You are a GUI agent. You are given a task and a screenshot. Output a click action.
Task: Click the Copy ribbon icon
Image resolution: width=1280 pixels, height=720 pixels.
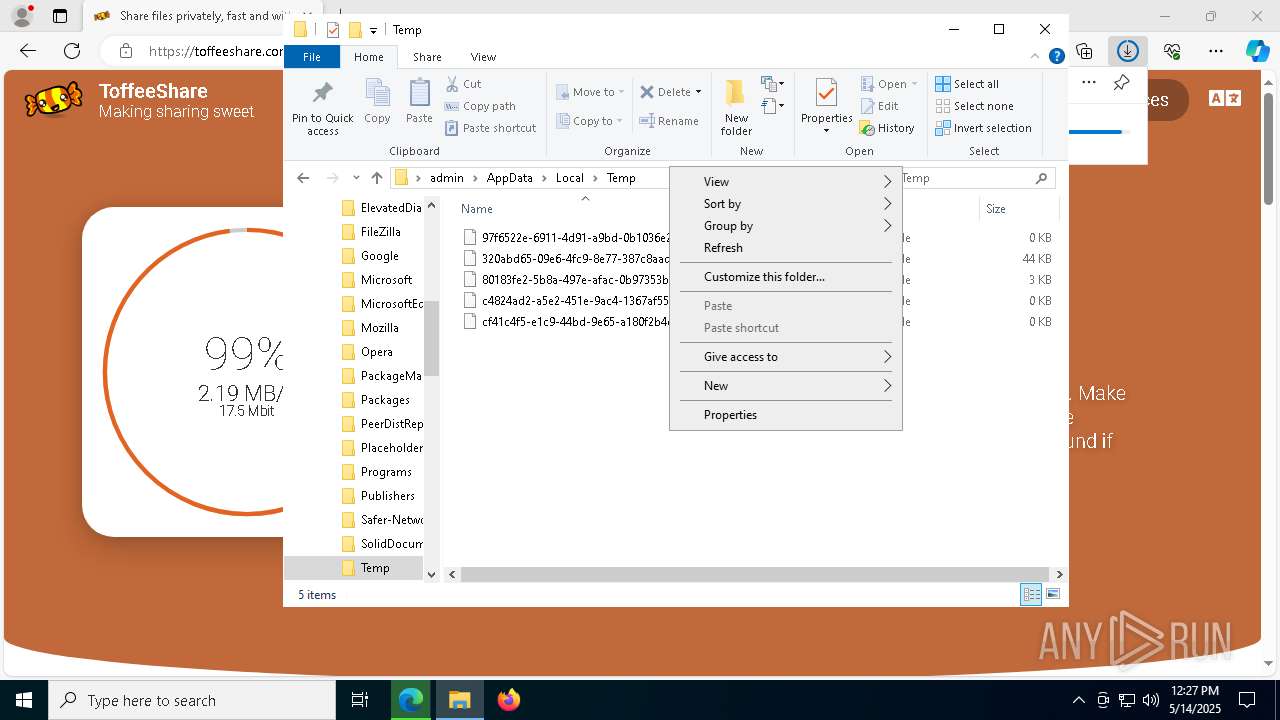pyautogui.click(x=377, y=93)
